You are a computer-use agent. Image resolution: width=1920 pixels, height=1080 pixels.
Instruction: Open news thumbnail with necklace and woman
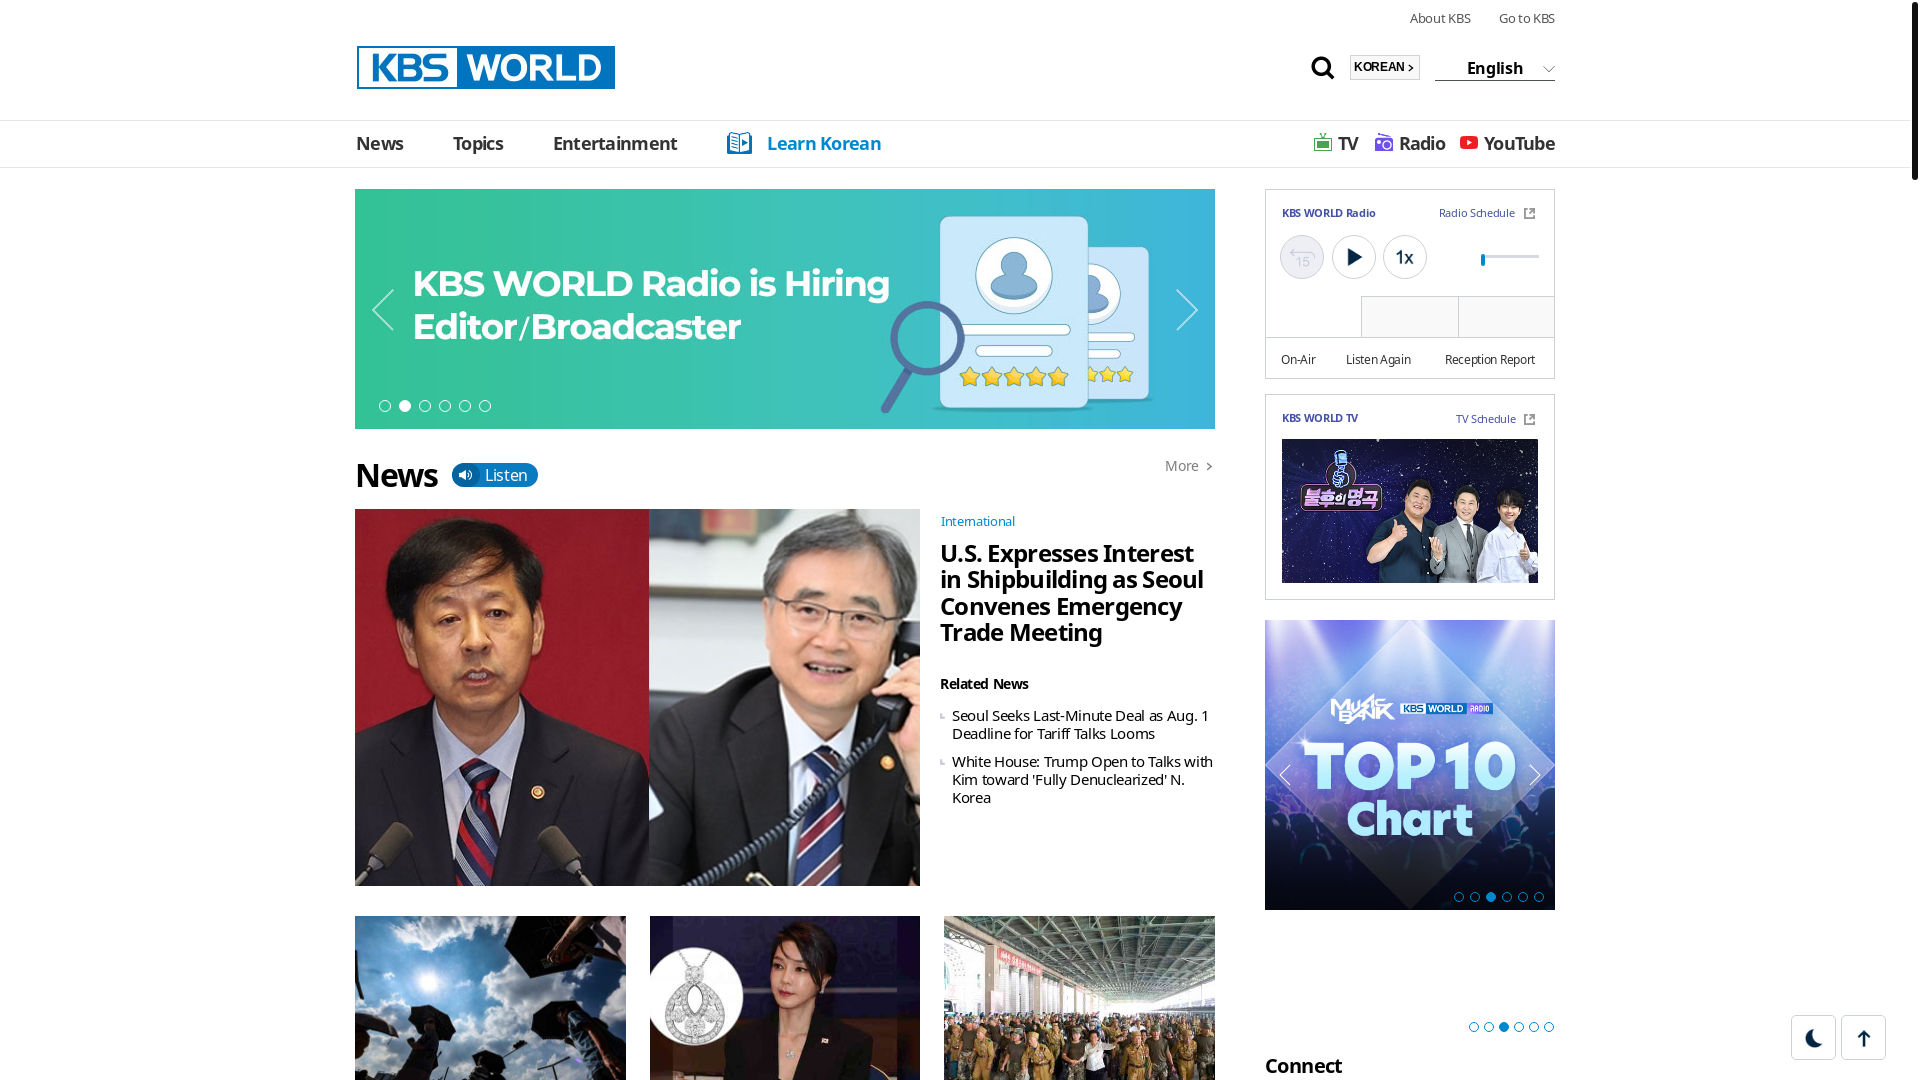tap(785, 998)
